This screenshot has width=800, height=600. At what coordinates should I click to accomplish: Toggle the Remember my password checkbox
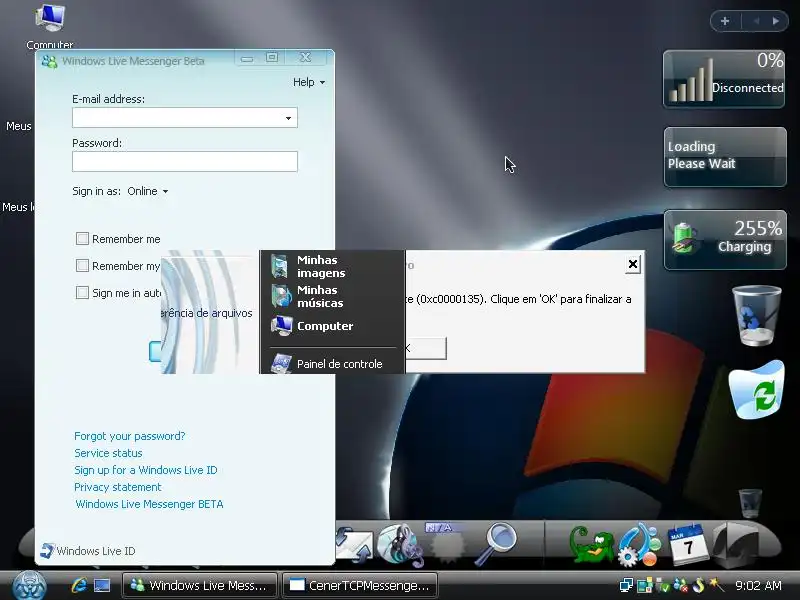point(82,265)
